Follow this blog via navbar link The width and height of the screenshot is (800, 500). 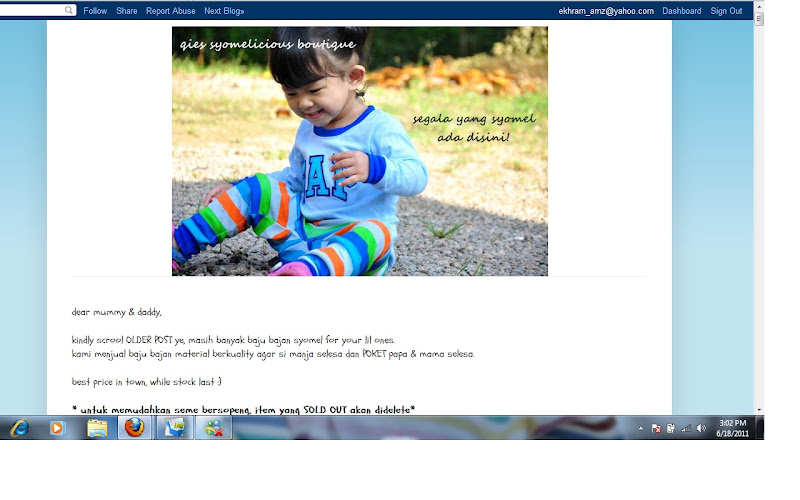click(x=95, y=11)
